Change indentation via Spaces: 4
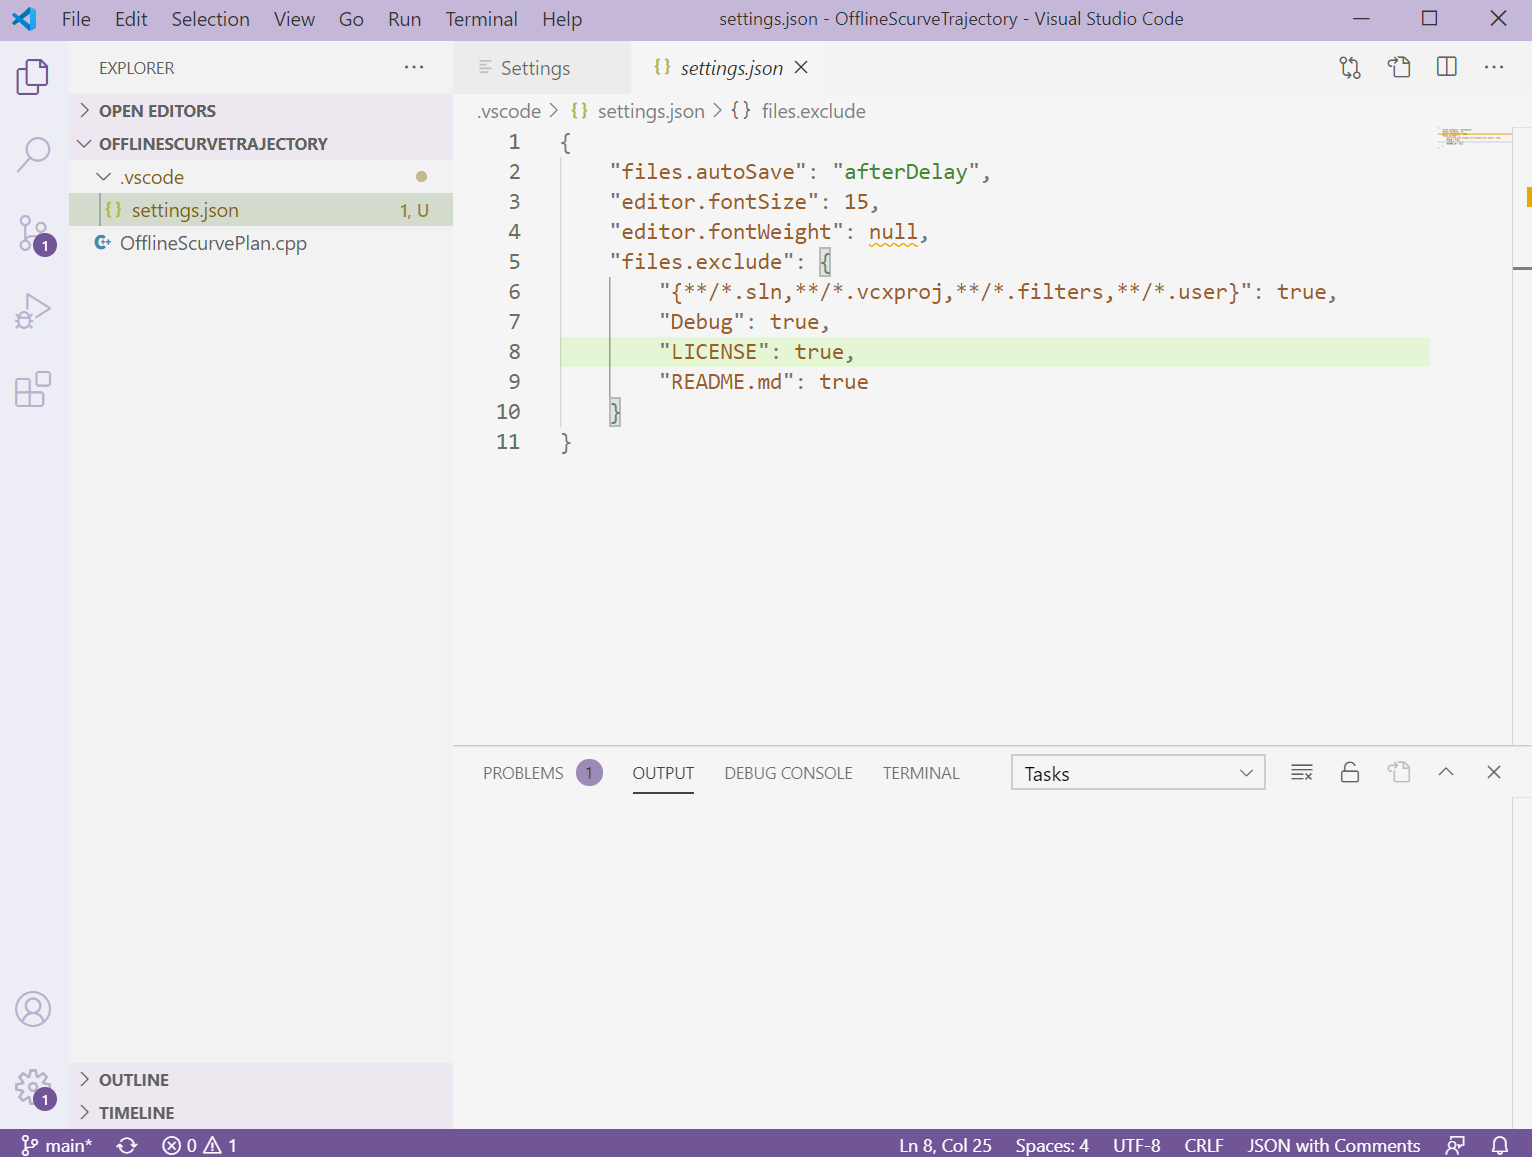Viewport: 1532px width, 1157px height. coord(1052,1145)
